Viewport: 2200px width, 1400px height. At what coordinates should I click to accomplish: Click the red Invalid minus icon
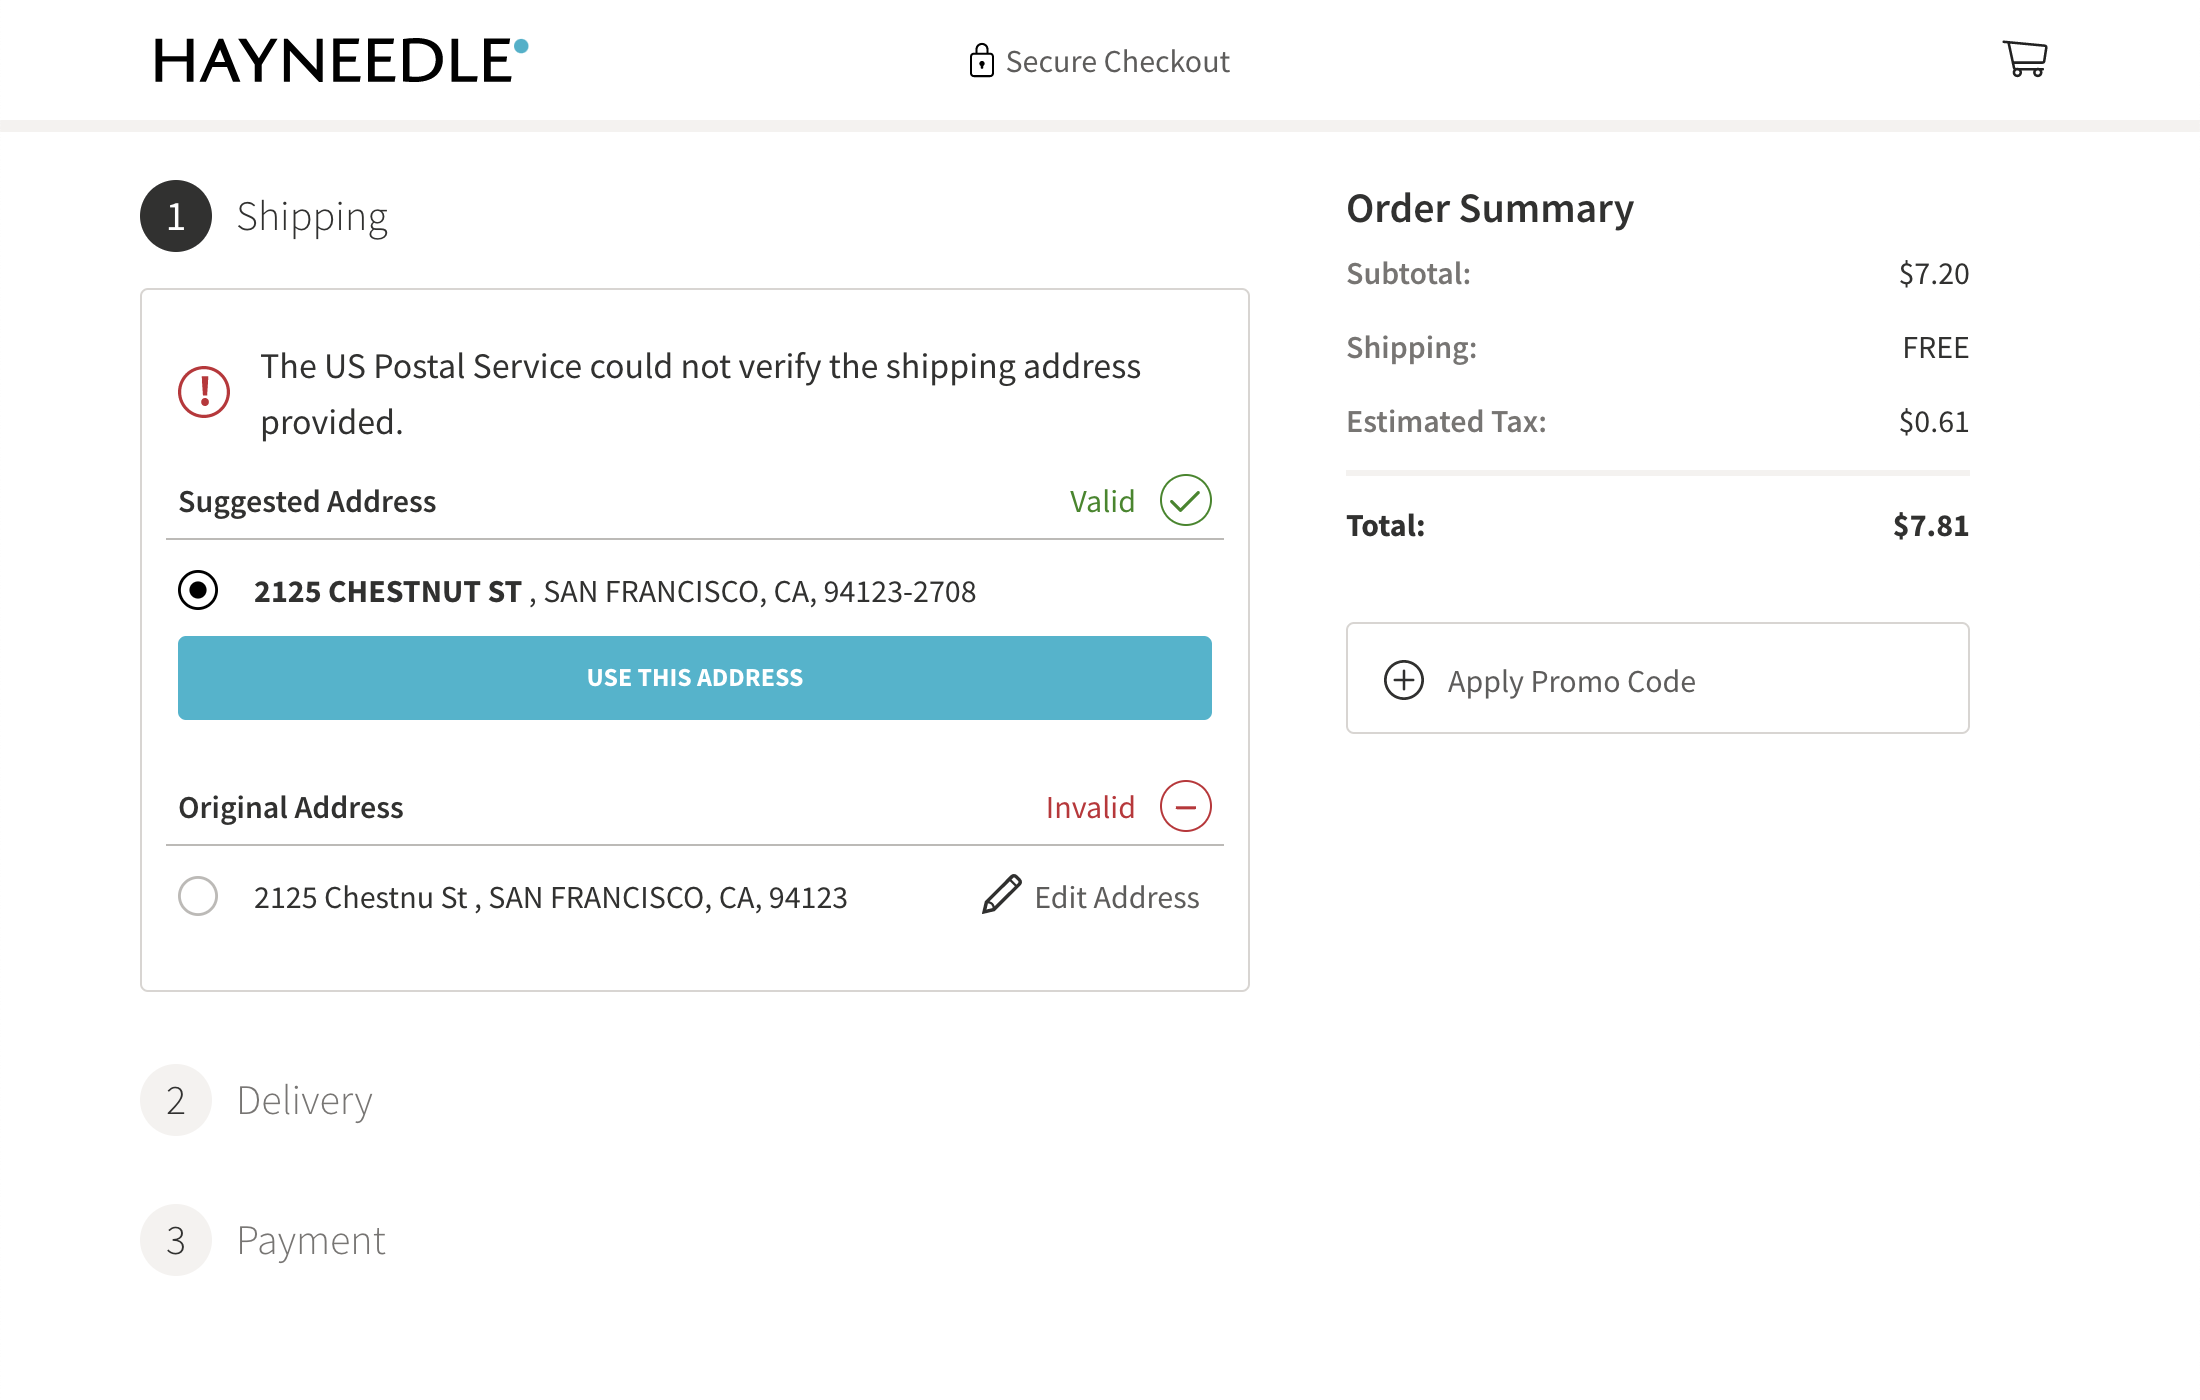coord(1187,806)
